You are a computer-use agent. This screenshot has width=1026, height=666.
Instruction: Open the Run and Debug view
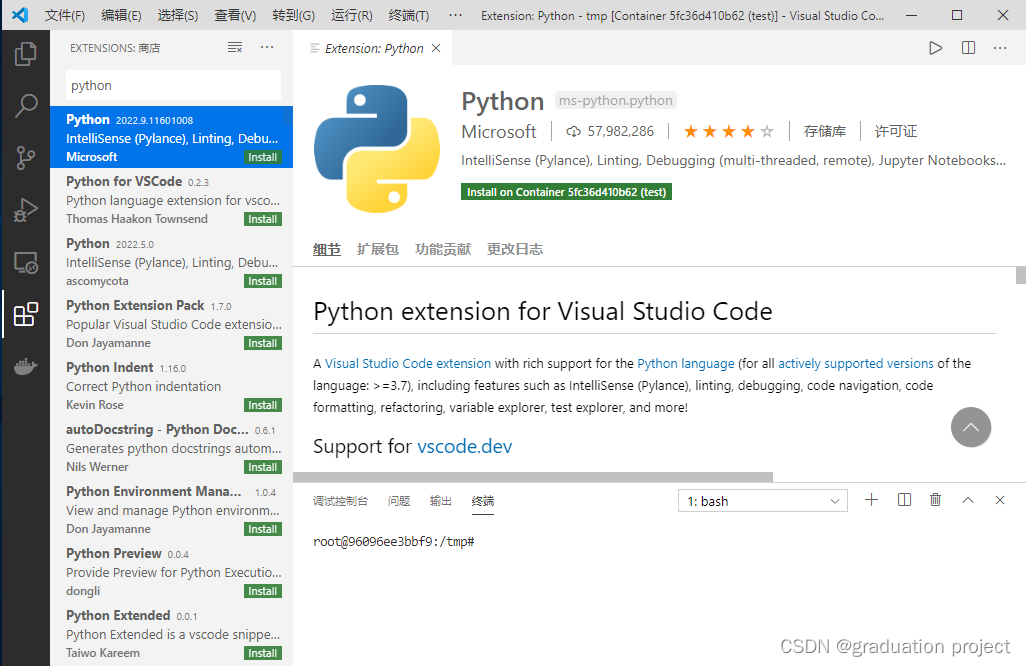[26, 210]
